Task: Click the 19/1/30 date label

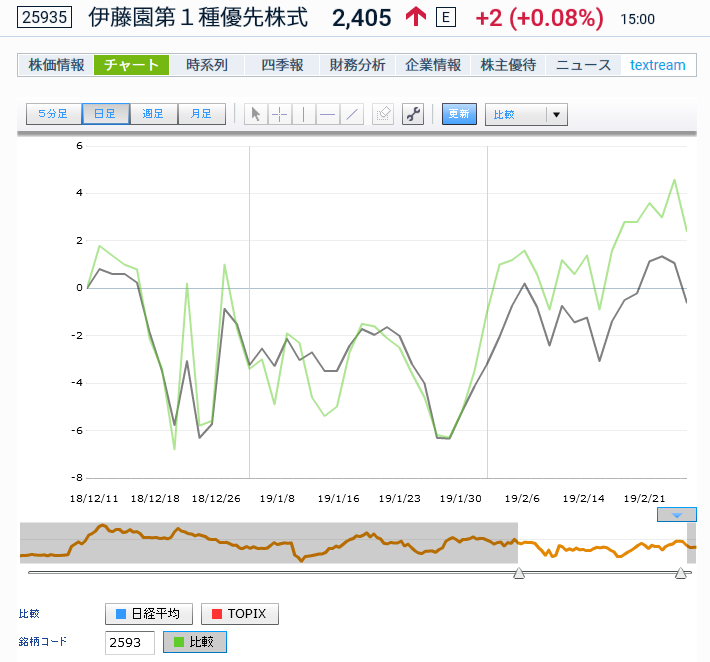Action: [x=461, y=499]
